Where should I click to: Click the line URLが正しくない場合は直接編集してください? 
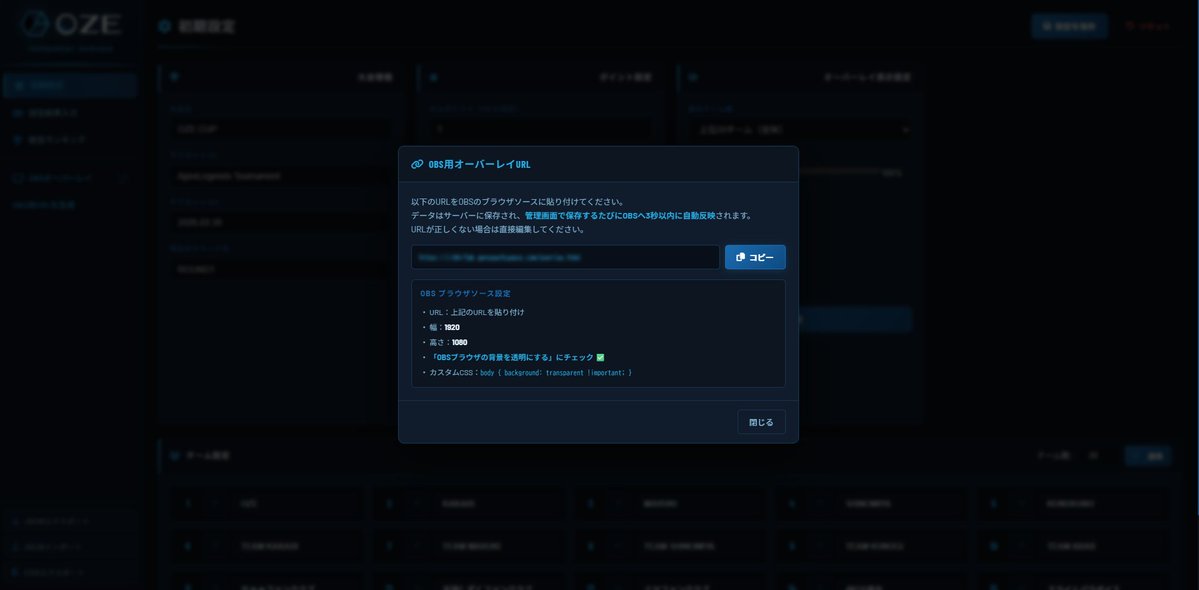click(498, 229)
